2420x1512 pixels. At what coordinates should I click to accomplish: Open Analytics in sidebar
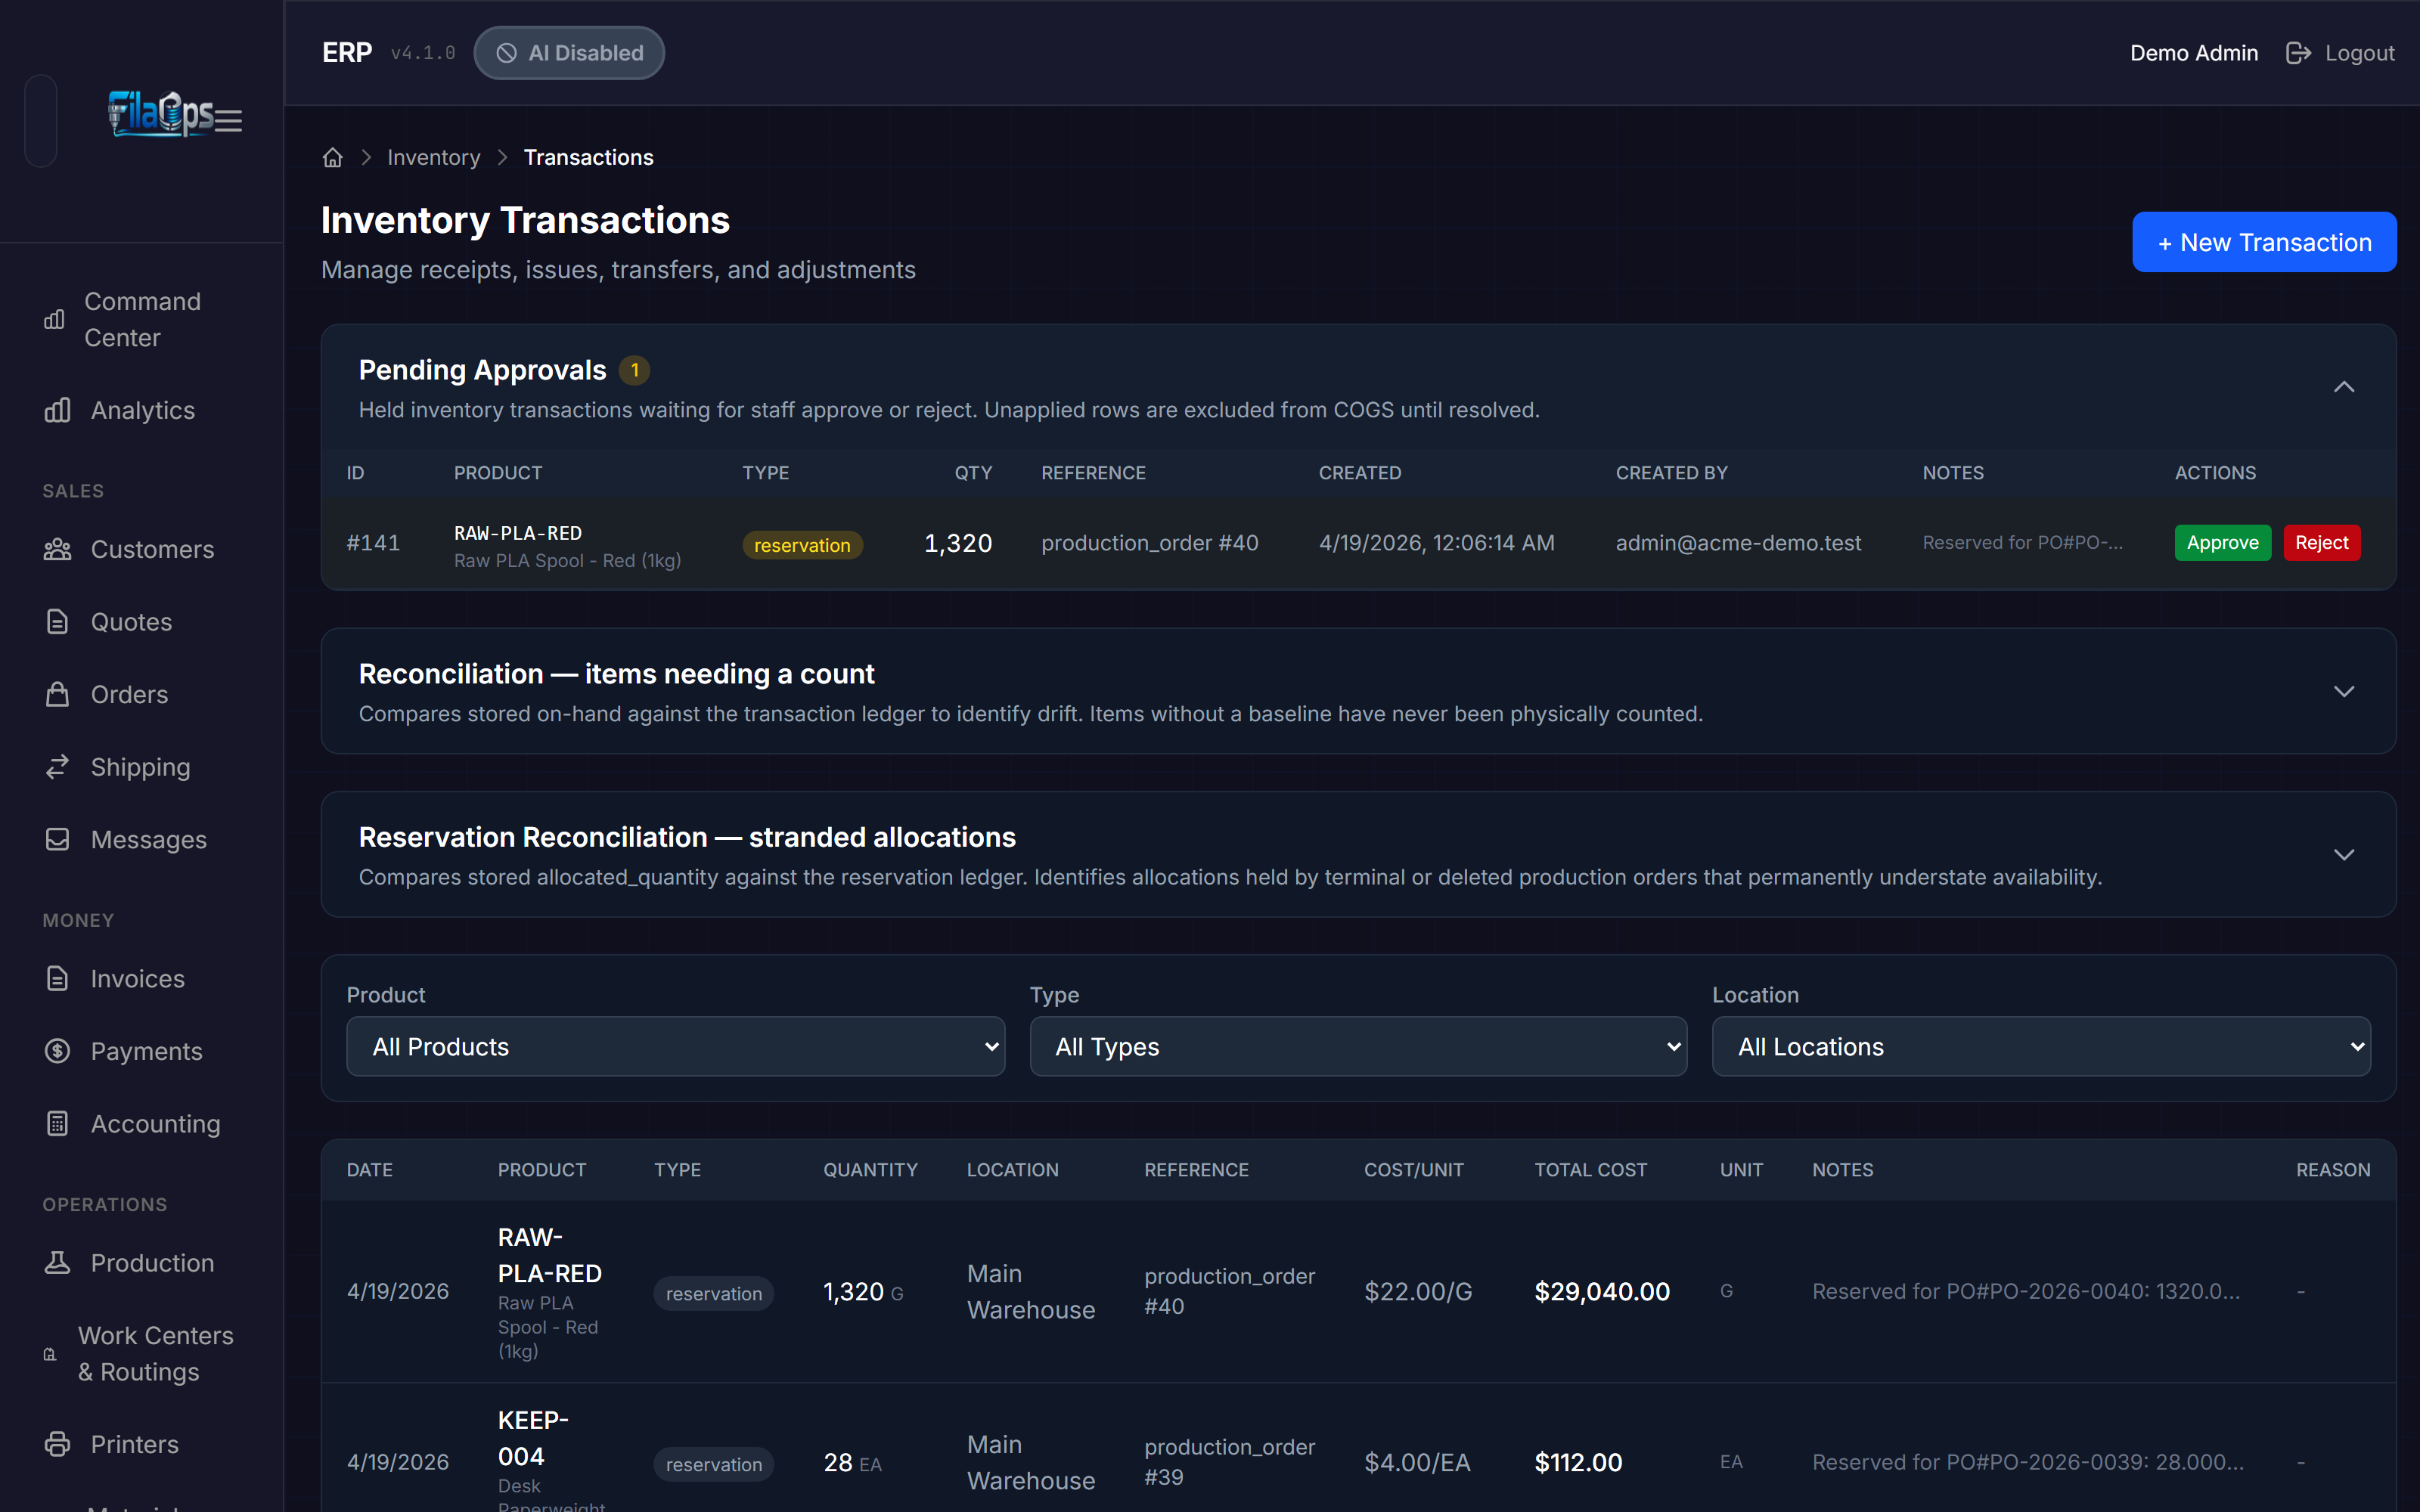click(142, 410)
